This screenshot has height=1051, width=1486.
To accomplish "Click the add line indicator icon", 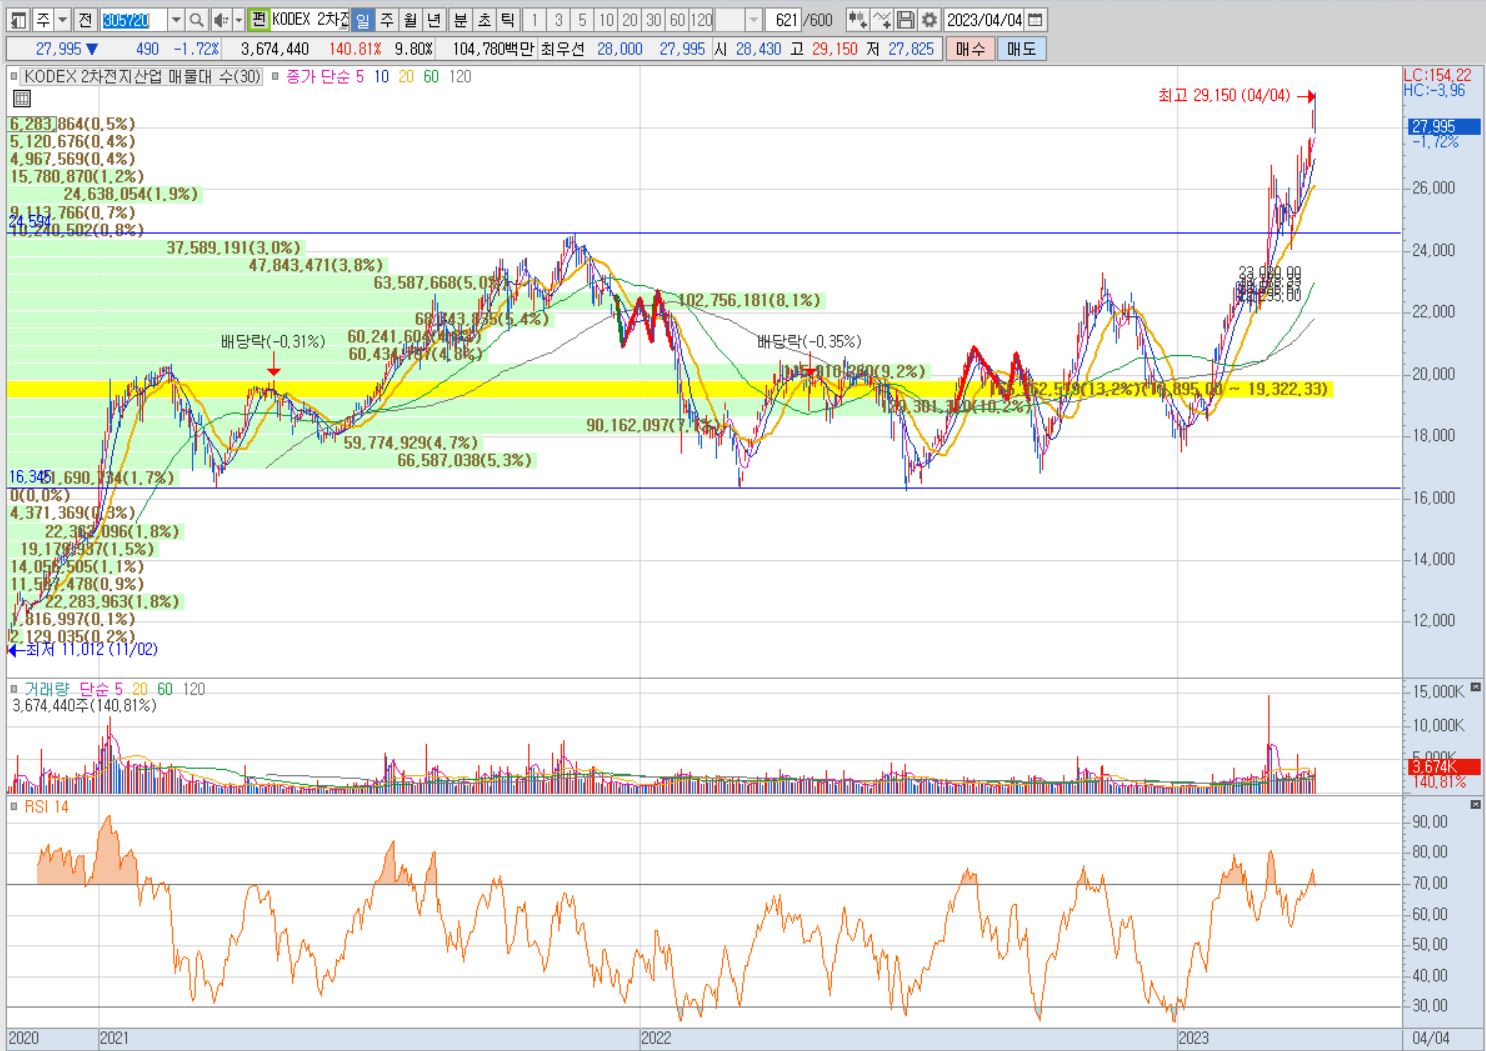I will click(x=882, y=20).
